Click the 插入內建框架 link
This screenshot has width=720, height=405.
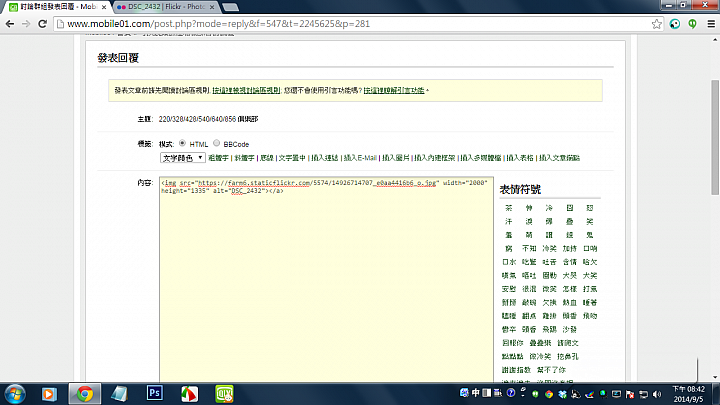tap(435, 158)
